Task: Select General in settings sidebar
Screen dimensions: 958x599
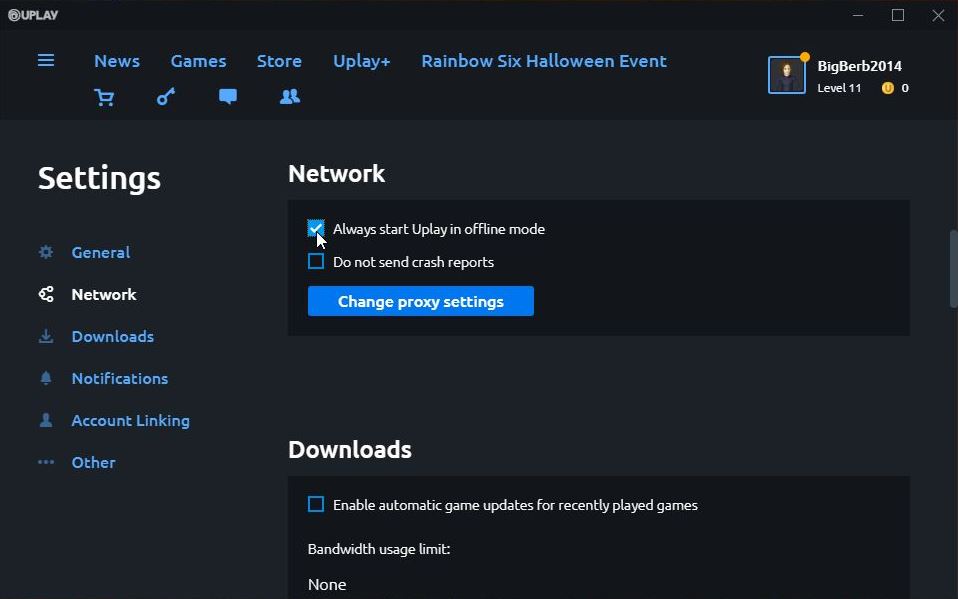Action: 101,252
